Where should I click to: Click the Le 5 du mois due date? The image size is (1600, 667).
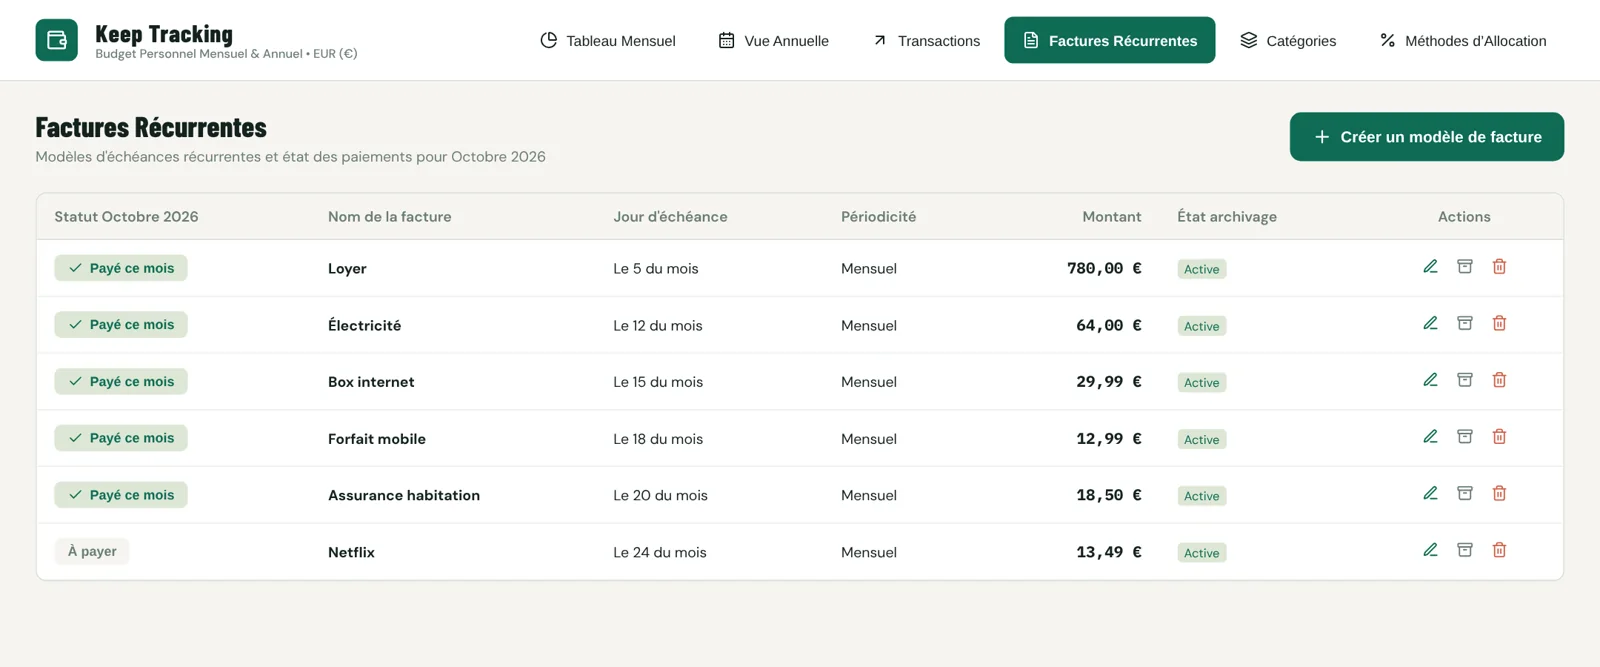tap(656, 269)
